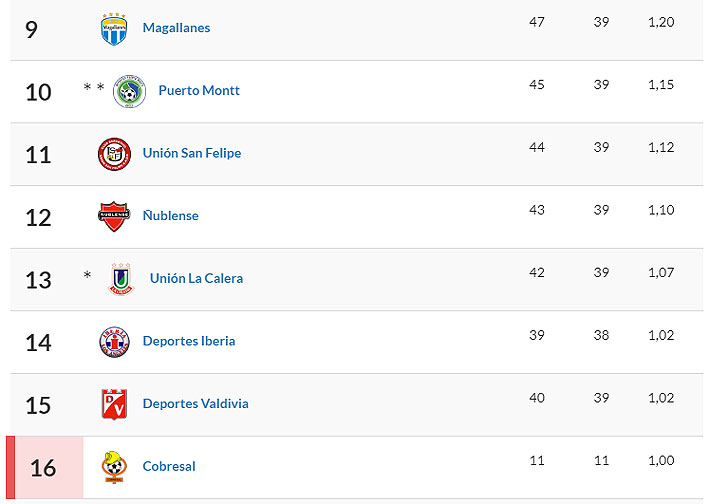Click the Unión La Calera crest
The image size is (710, 504).
[121, 278]
